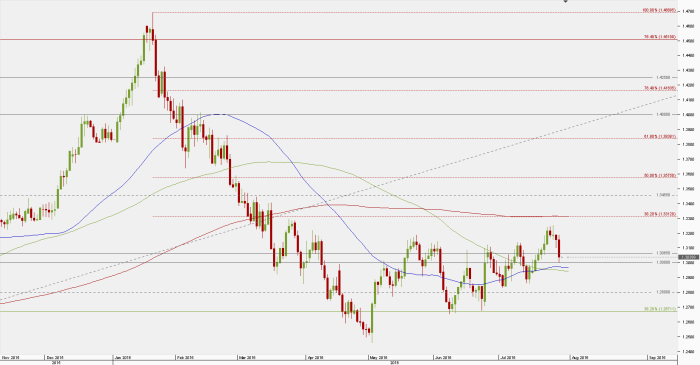Select the dashed line label near 1.3450

pos(663,195)
